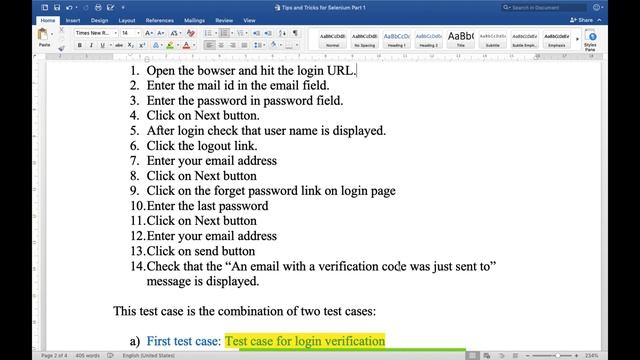The width and height of the screenshot is (640, 360).
Task: Collapse the ribbon with the chevron
Action: 599,20
